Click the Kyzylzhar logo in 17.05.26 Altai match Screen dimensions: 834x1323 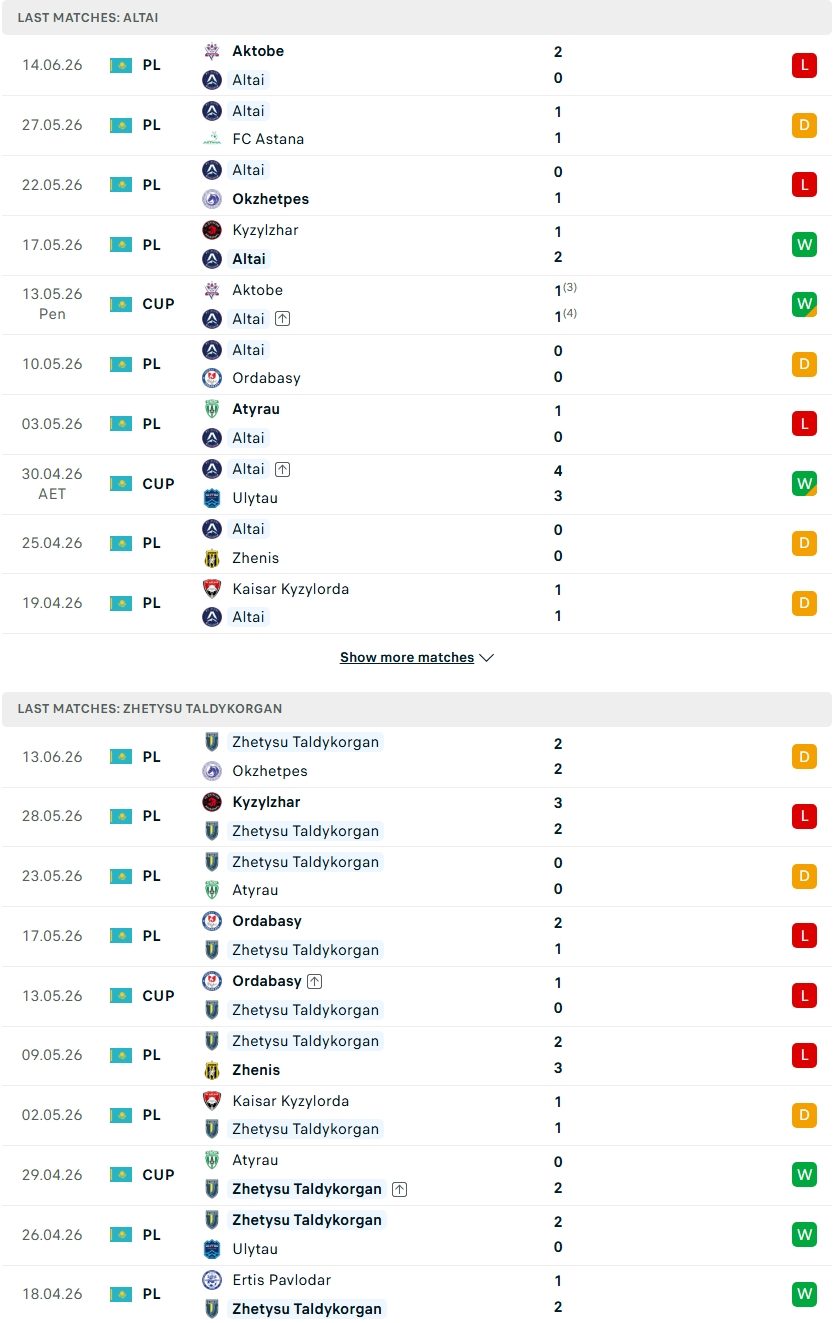pos(212,230)
